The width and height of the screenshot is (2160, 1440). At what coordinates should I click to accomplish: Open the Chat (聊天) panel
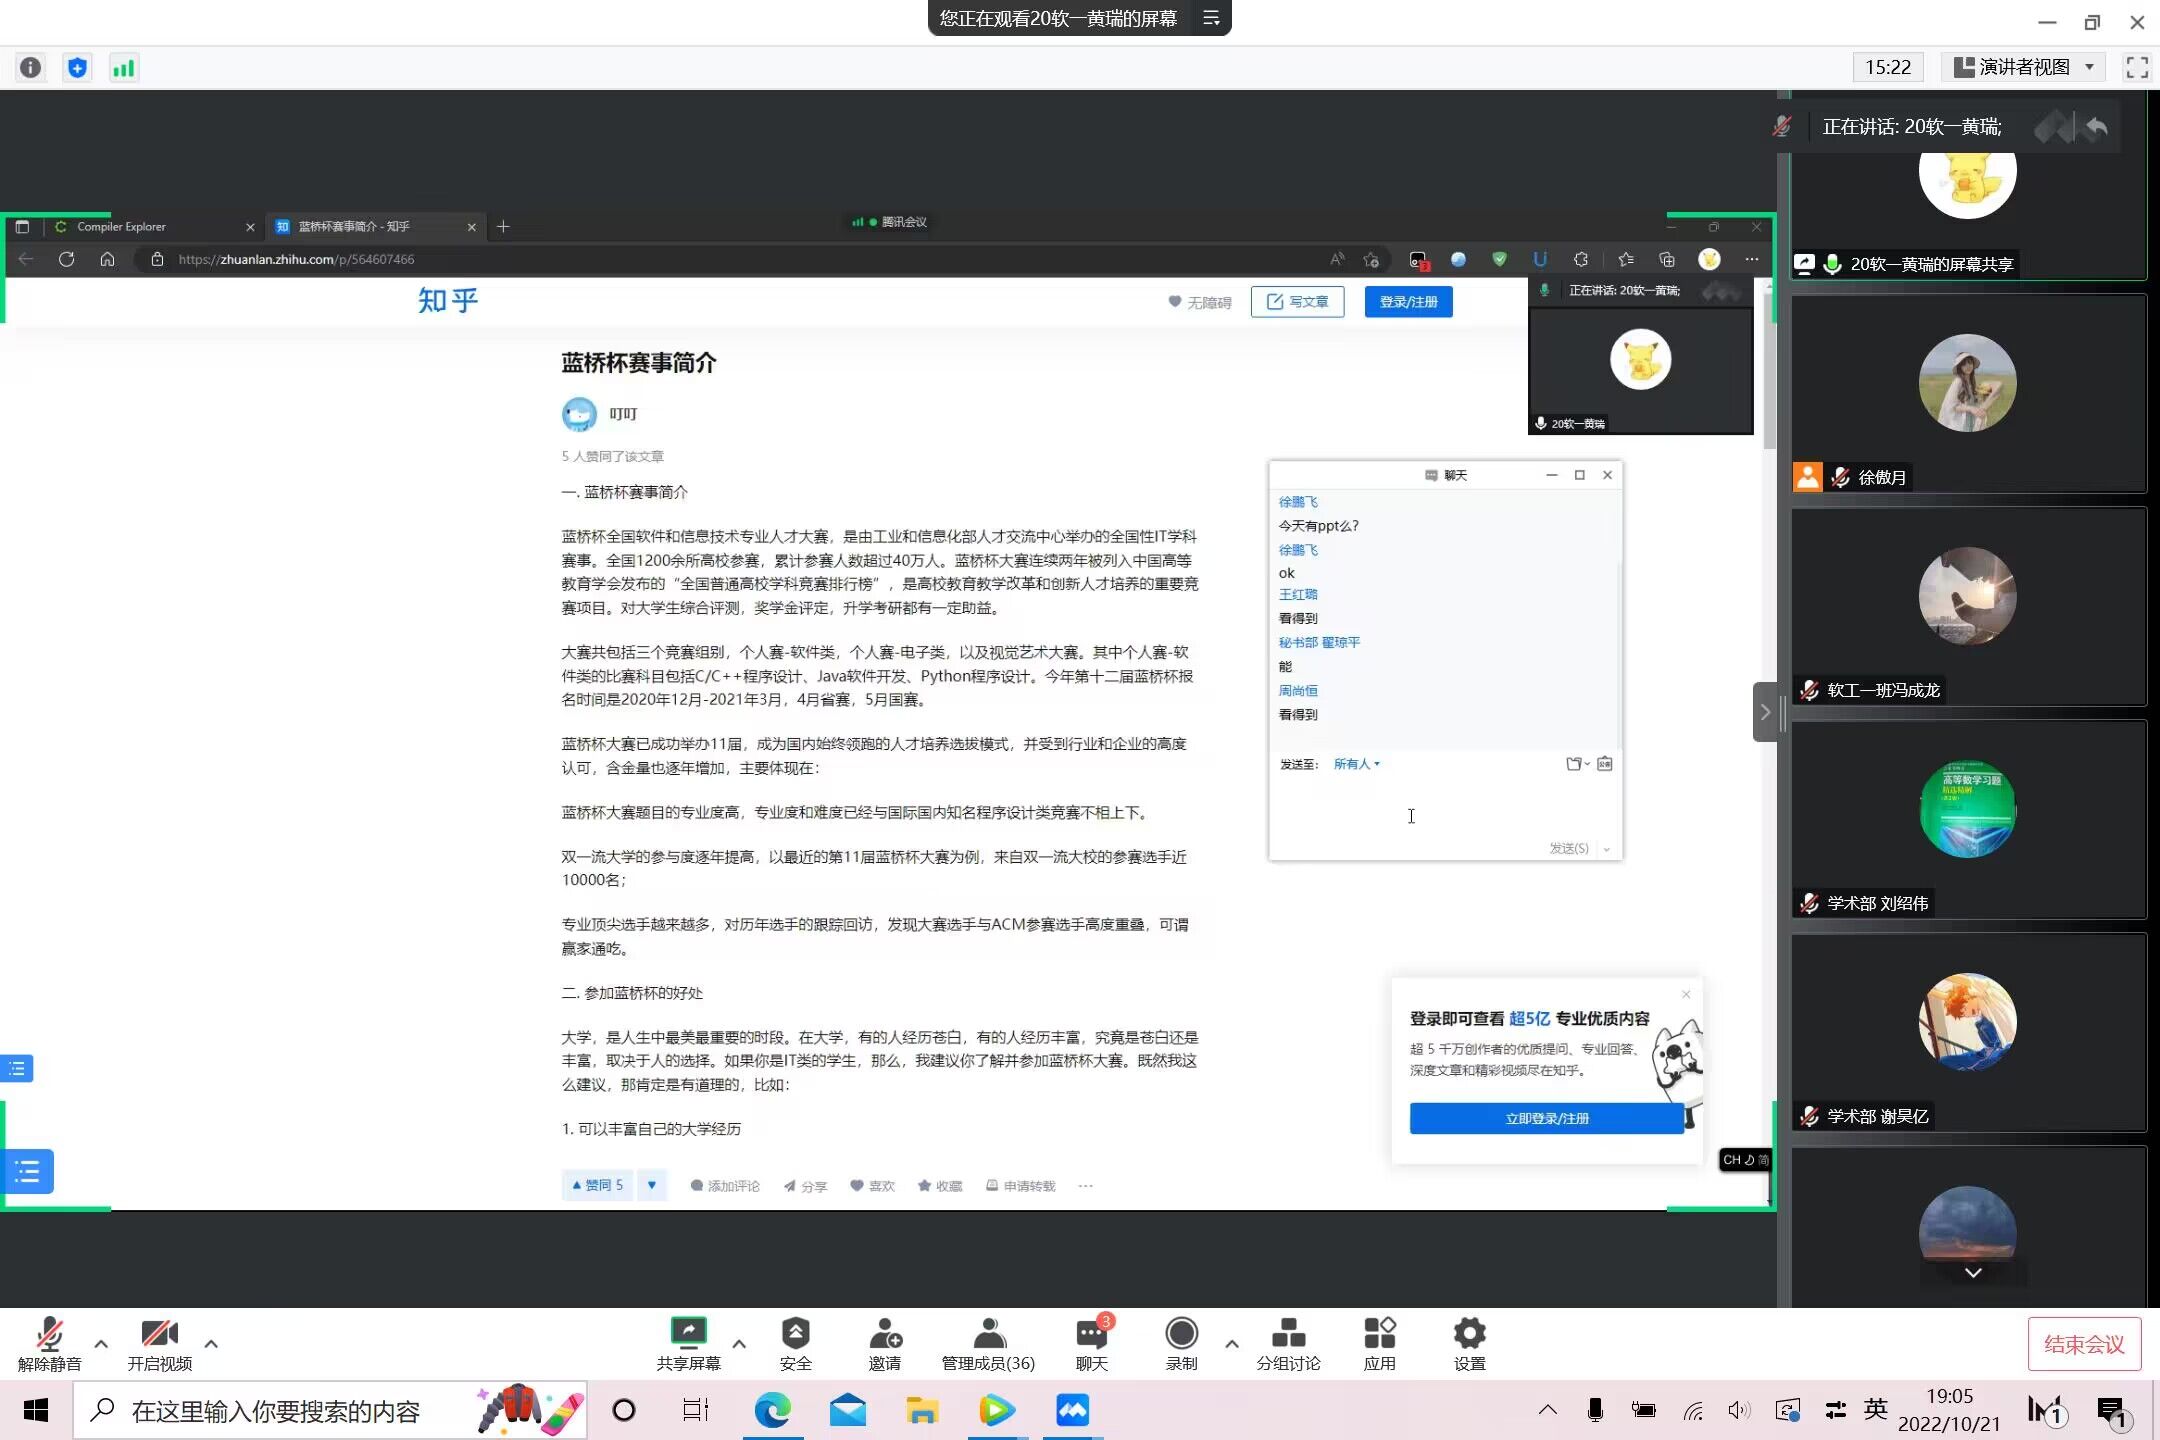[1091, 1334]
